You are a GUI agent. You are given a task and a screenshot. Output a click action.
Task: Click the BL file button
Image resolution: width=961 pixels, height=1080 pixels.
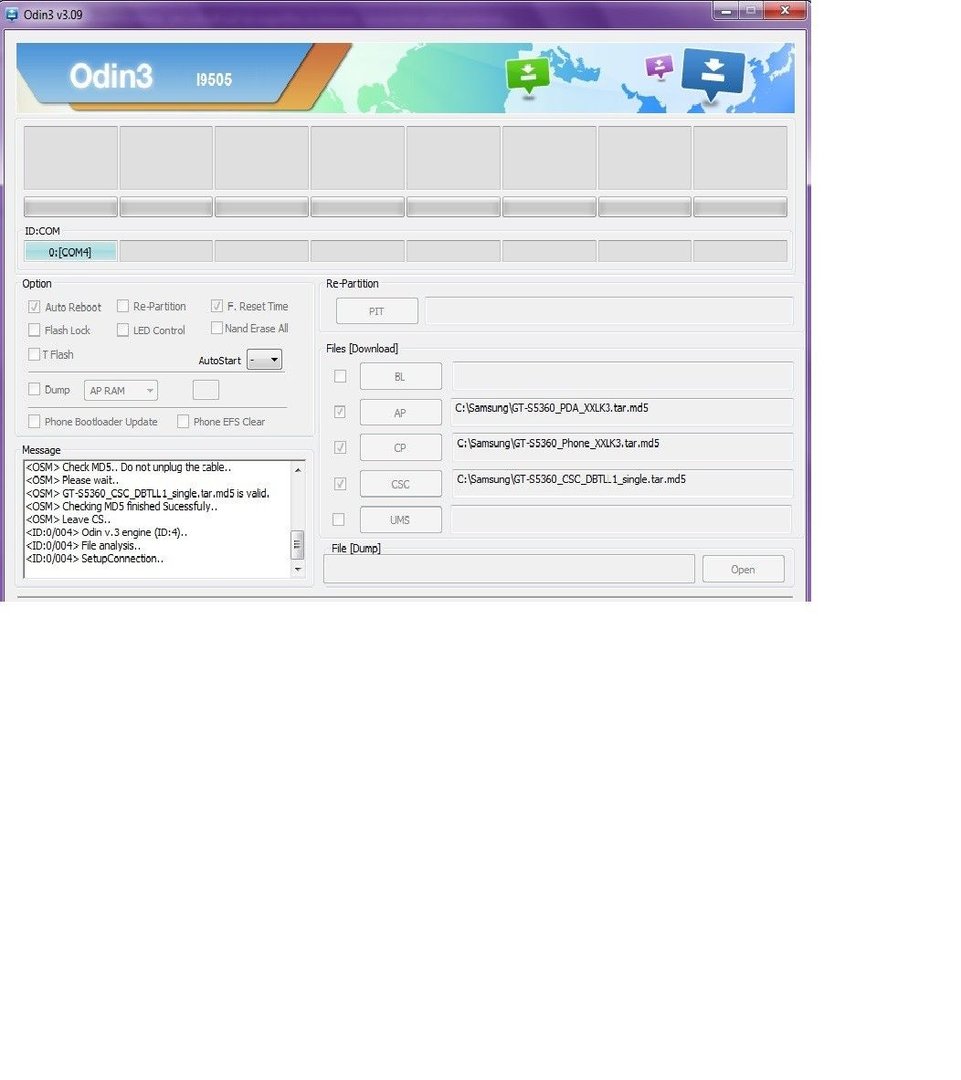coord(400,376)
